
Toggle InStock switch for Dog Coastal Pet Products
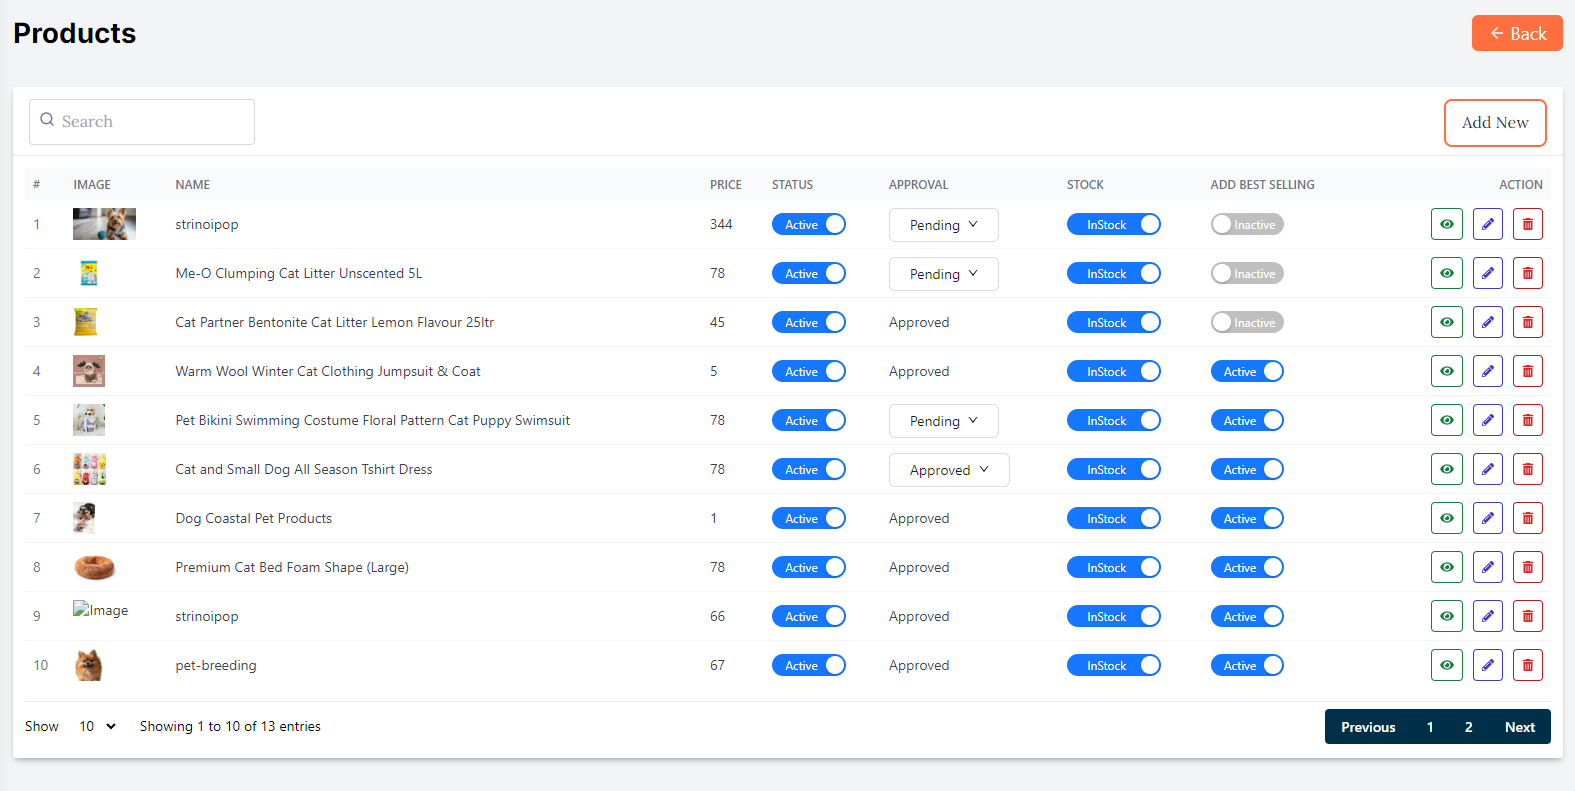point(1113,518)
